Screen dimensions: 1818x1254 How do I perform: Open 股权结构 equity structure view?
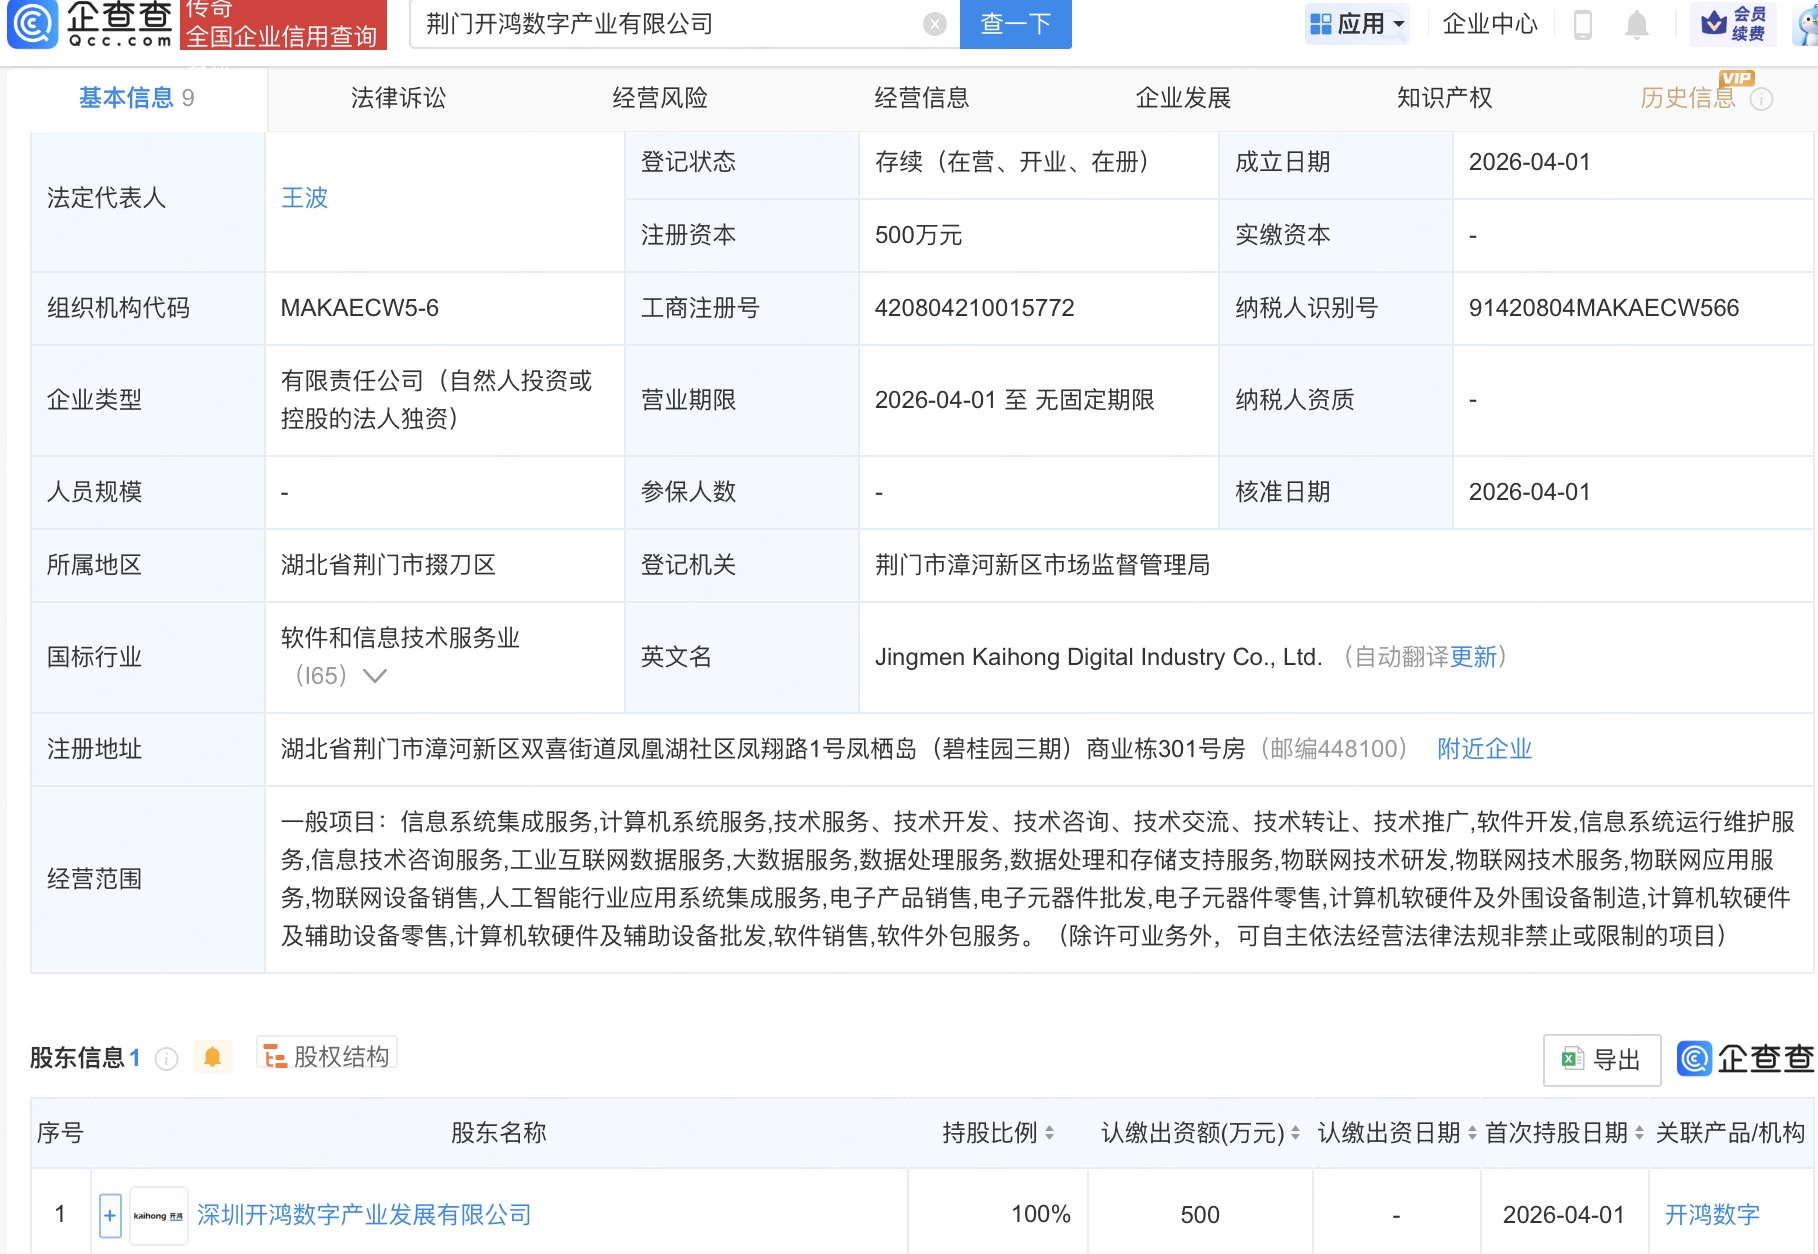(326, 1055)
